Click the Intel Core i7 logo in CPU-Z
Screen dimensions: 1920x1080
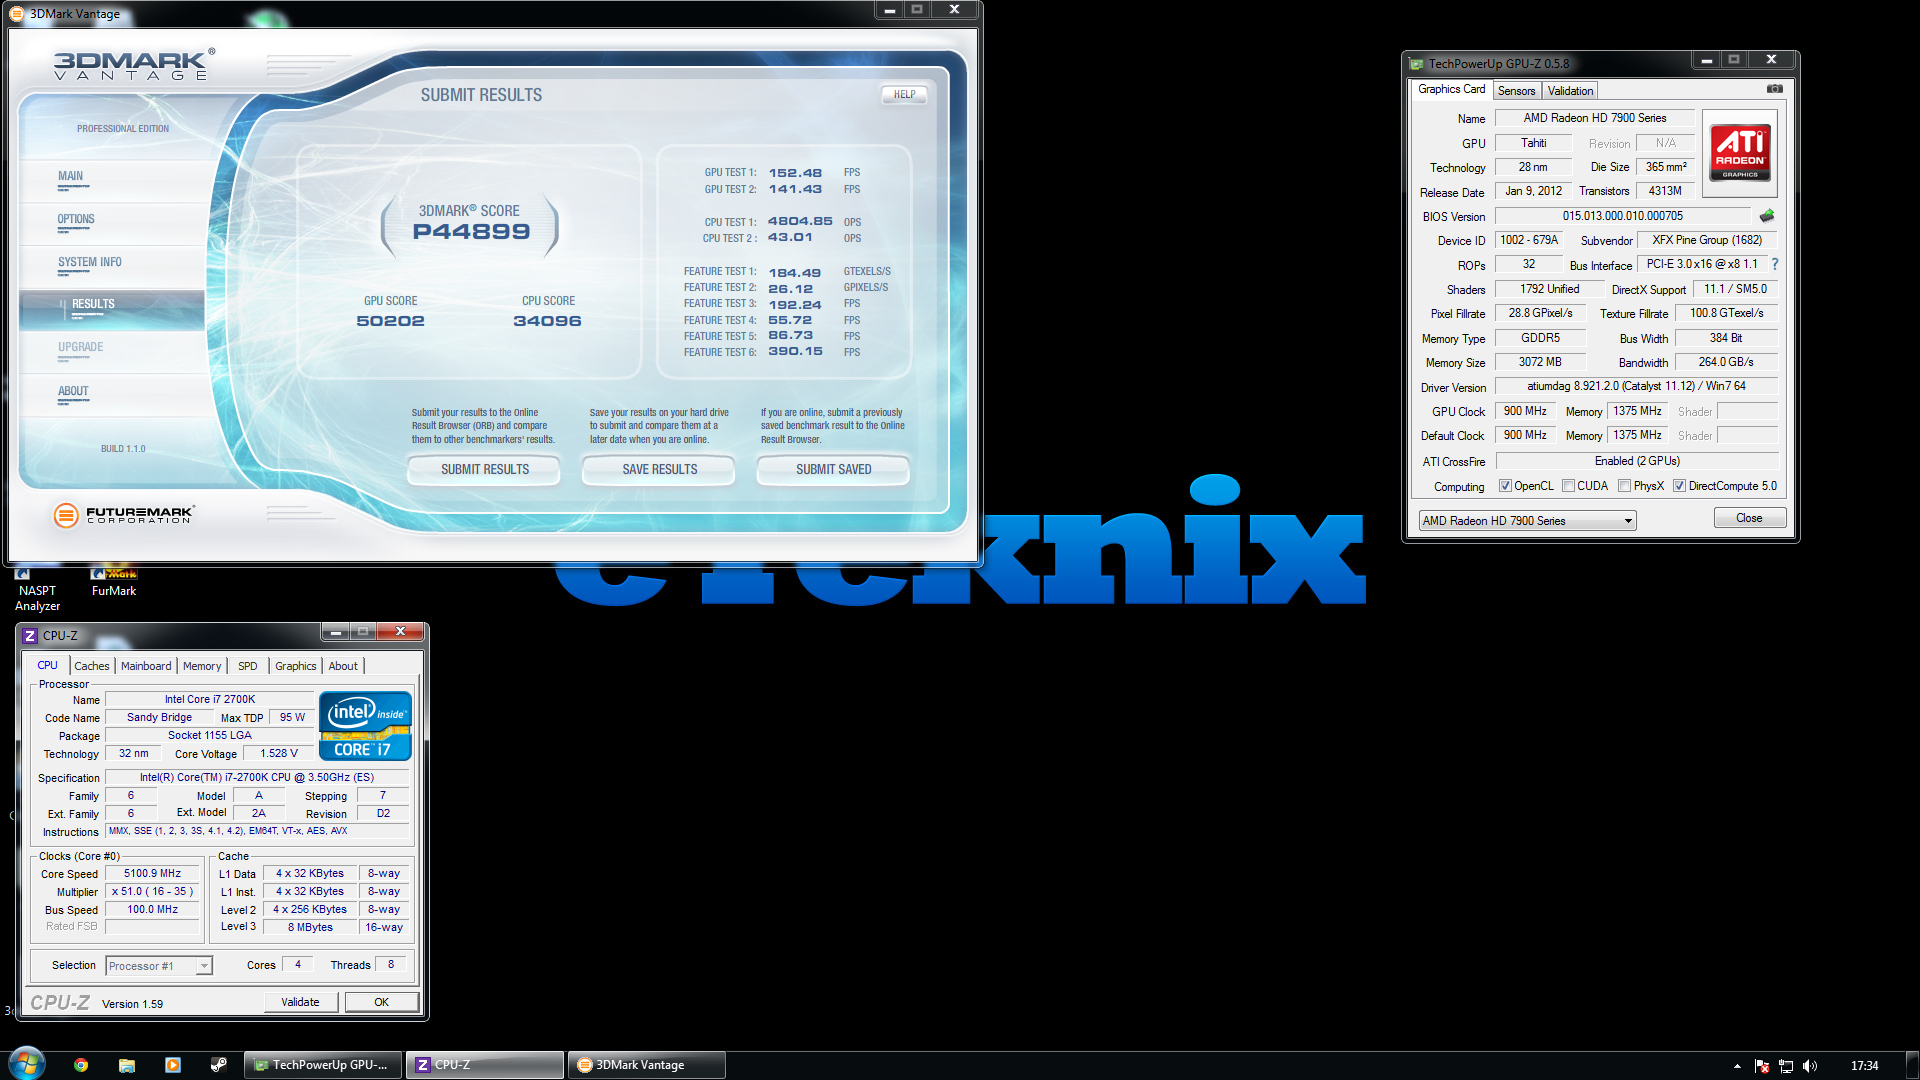pyautogui.click(x=365, y=726)
